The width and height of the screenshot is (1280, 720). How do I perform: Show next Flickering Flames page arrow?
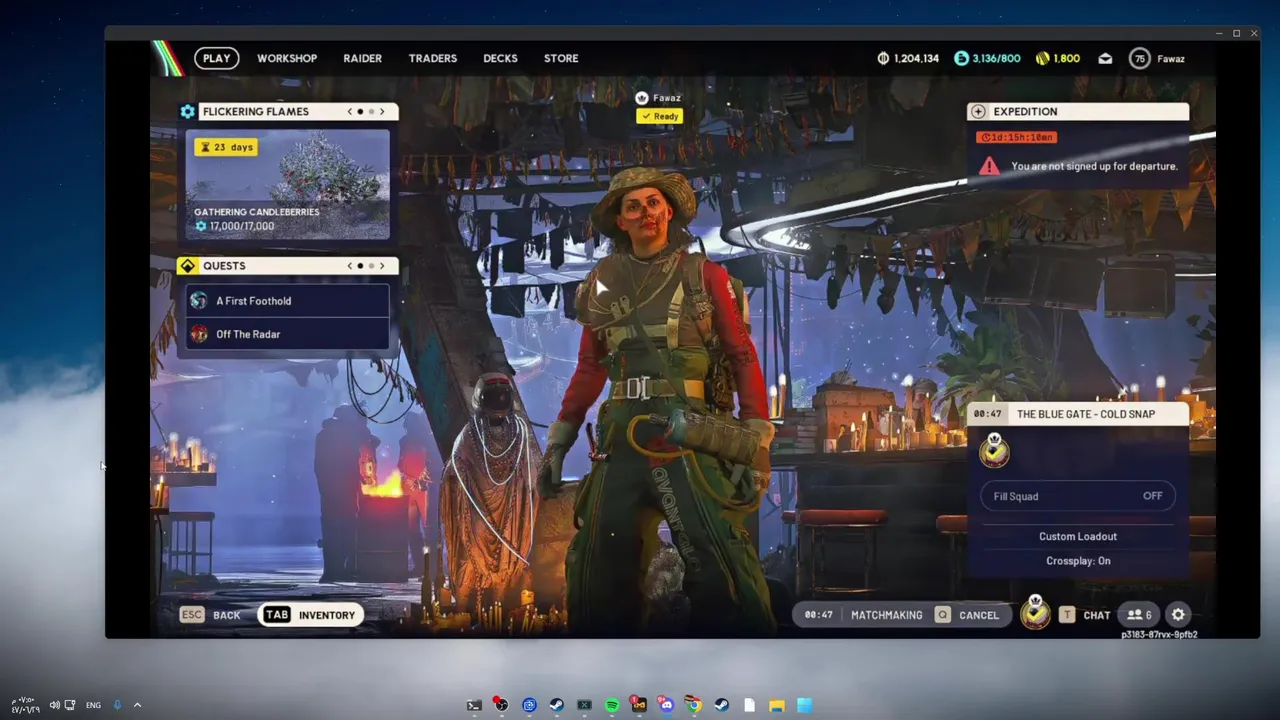[x=382, y=111]
